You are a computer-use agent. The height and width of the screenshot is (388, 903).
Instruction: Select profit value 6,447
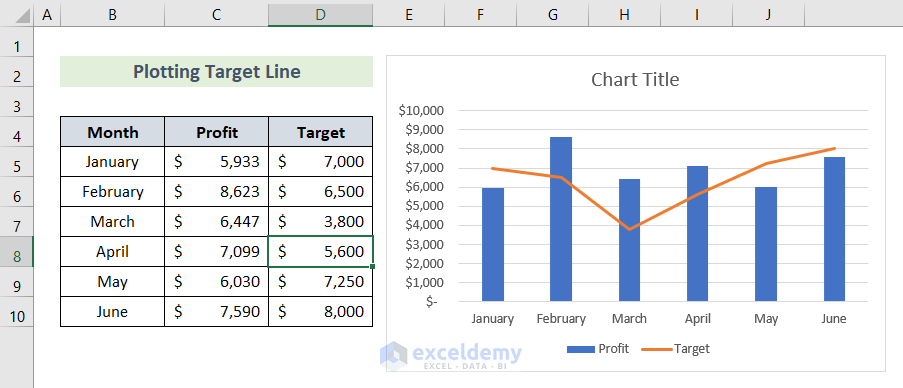tap(217, 222)
